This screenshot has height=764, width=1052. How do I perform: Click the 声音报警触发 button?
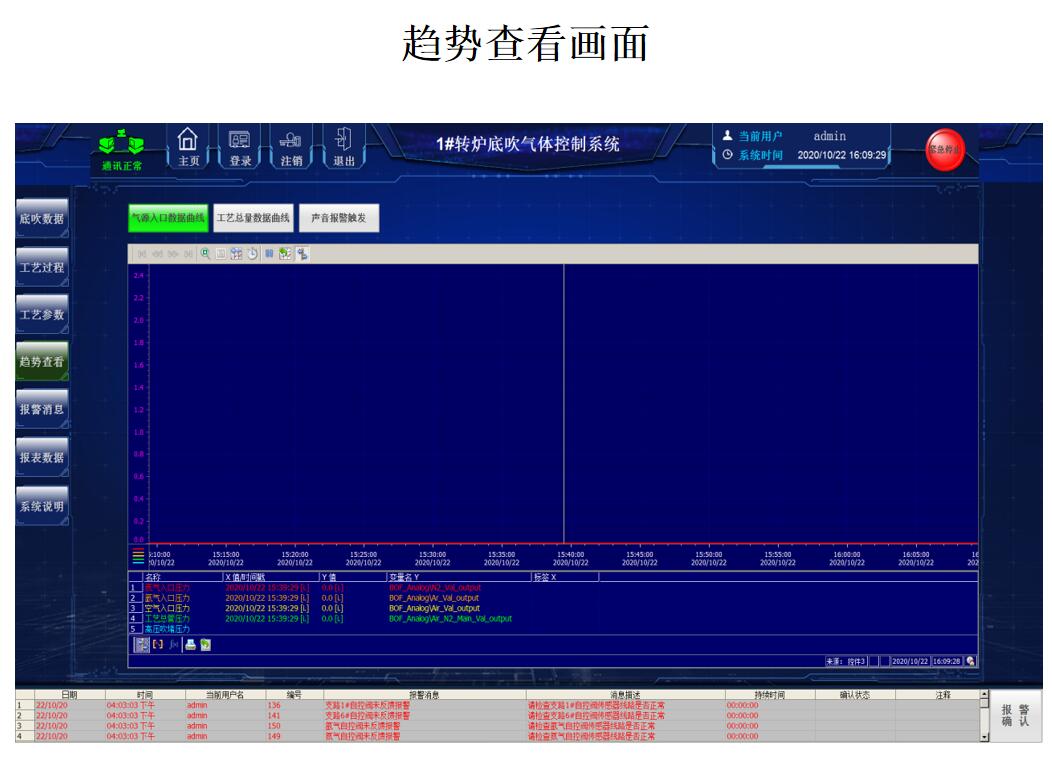tap(339, 217)
